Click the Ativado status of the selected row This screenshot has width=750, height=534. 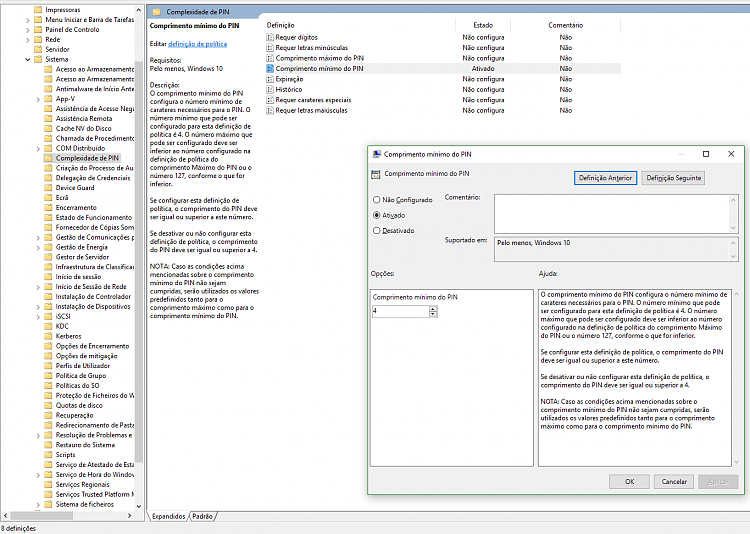pos(483,69)
